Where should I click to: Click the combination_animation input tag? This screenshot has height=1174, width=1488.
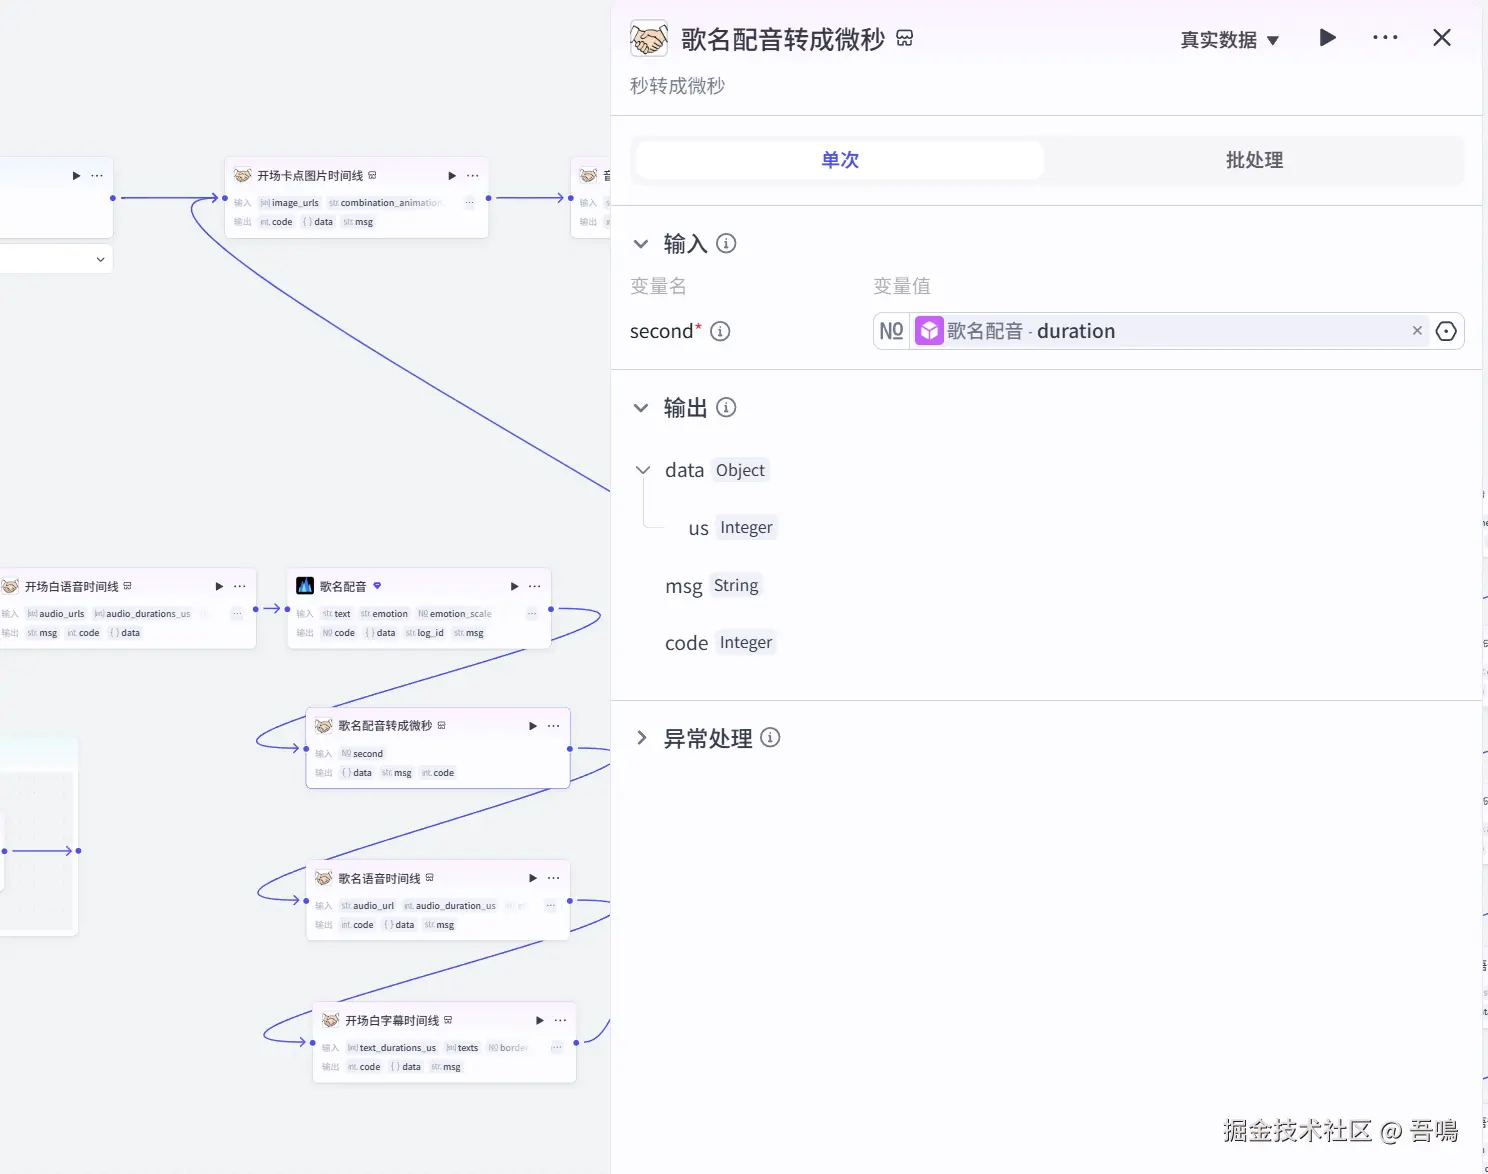coord(385,203)
